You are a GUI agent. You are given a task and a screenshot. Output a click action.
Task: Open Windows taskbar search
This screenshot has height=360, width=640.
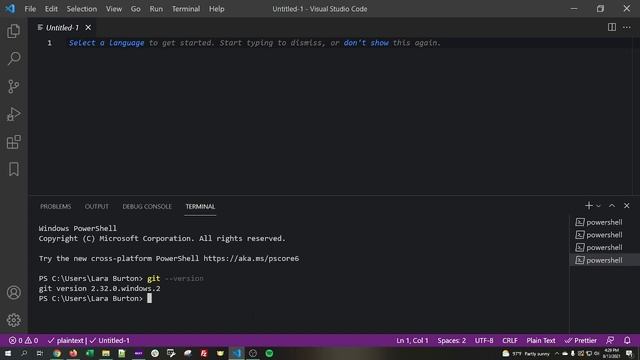(x=24, y=353)
